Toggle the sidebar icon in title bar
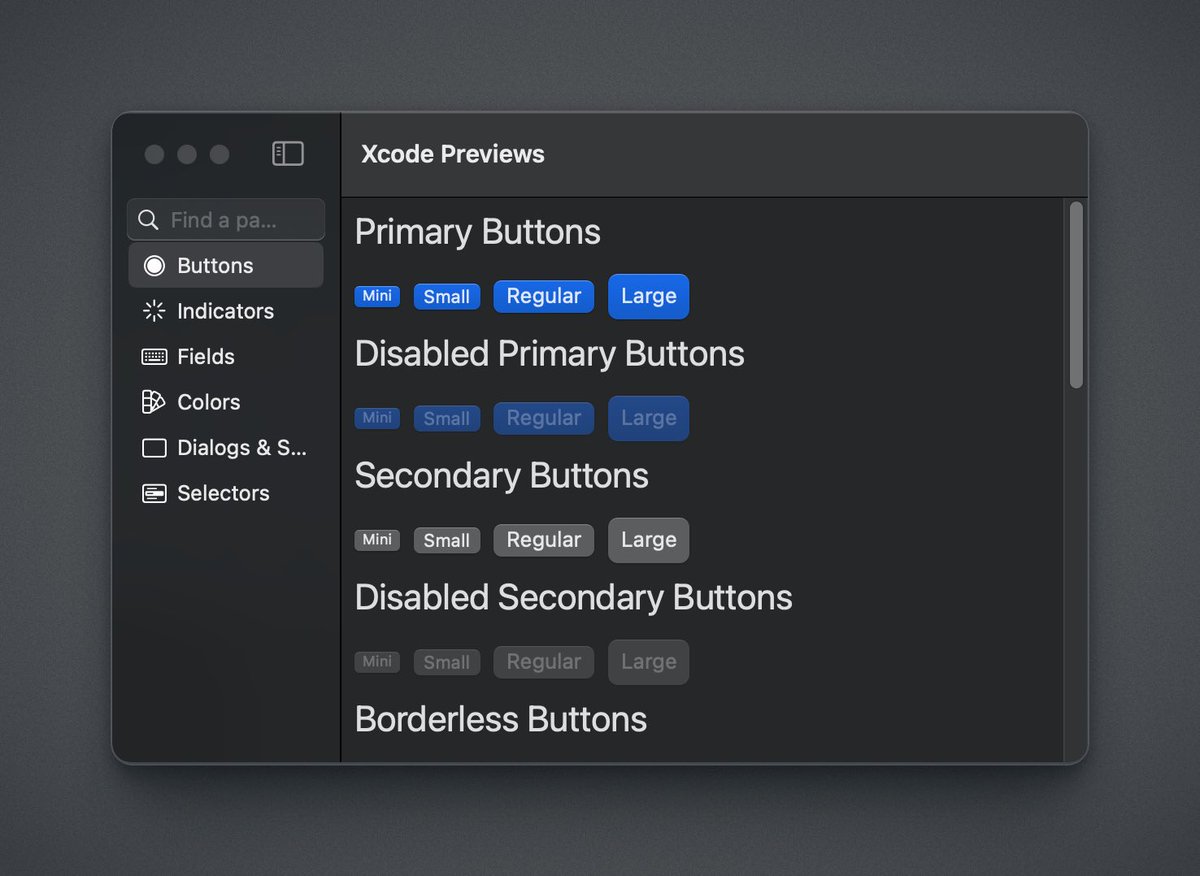 click(x=288, y=153)
